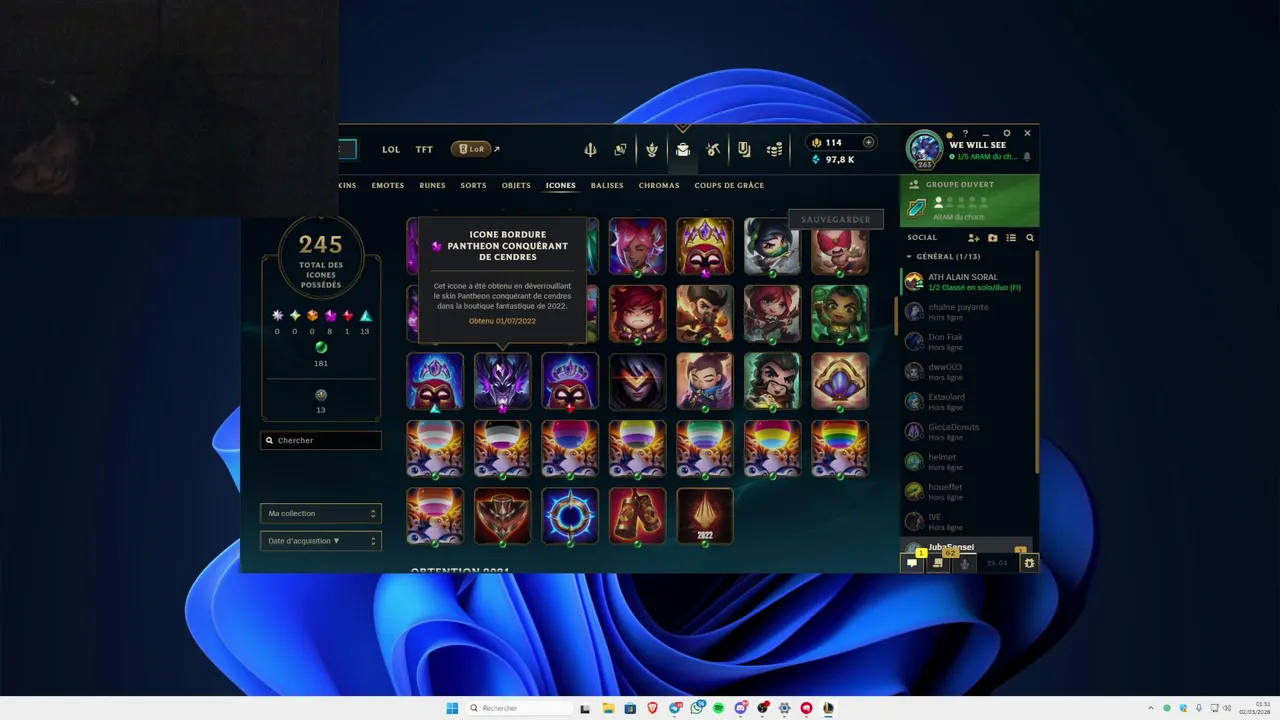Open Spotify from the taskbar
The height and width of the screenshot is (720, 1280).
click(718, 708)
